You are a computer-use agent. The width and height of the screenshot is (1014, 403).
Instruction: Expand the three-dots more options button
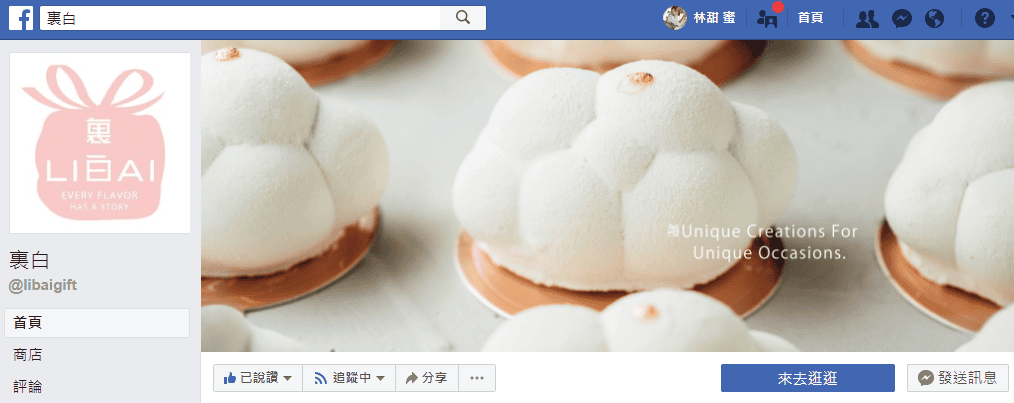tap(477, 378)
